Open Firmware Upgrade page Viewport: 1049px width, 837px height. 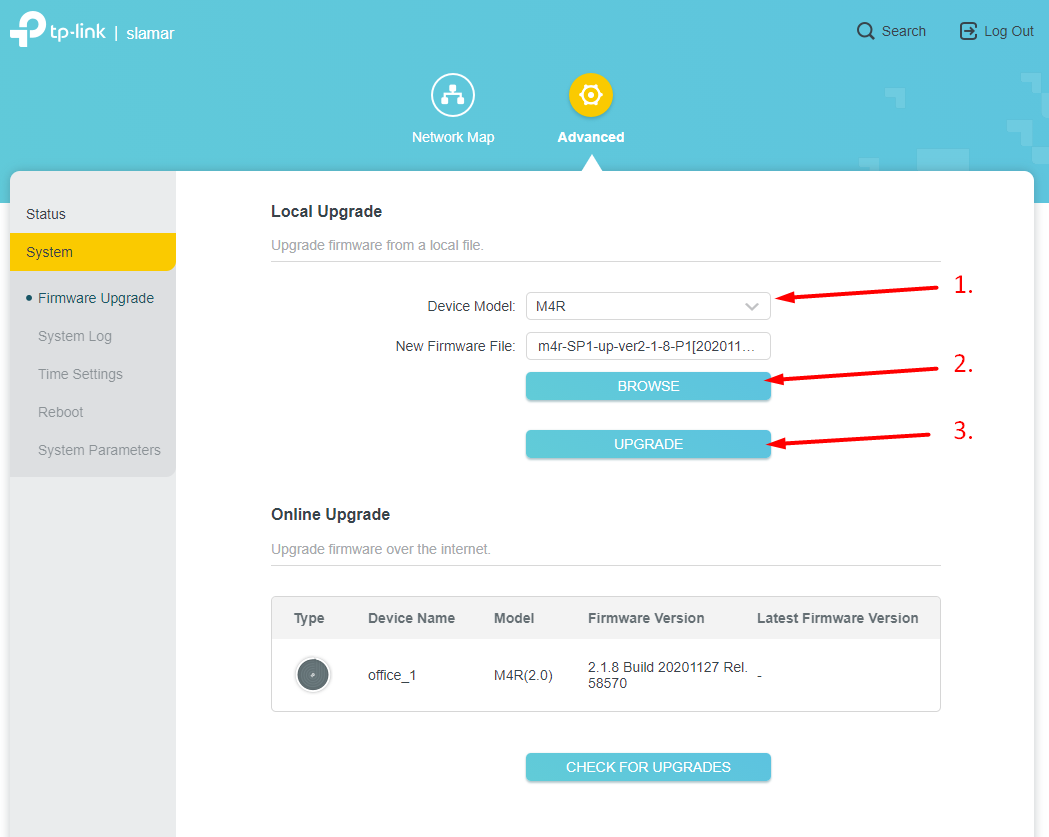96,298
